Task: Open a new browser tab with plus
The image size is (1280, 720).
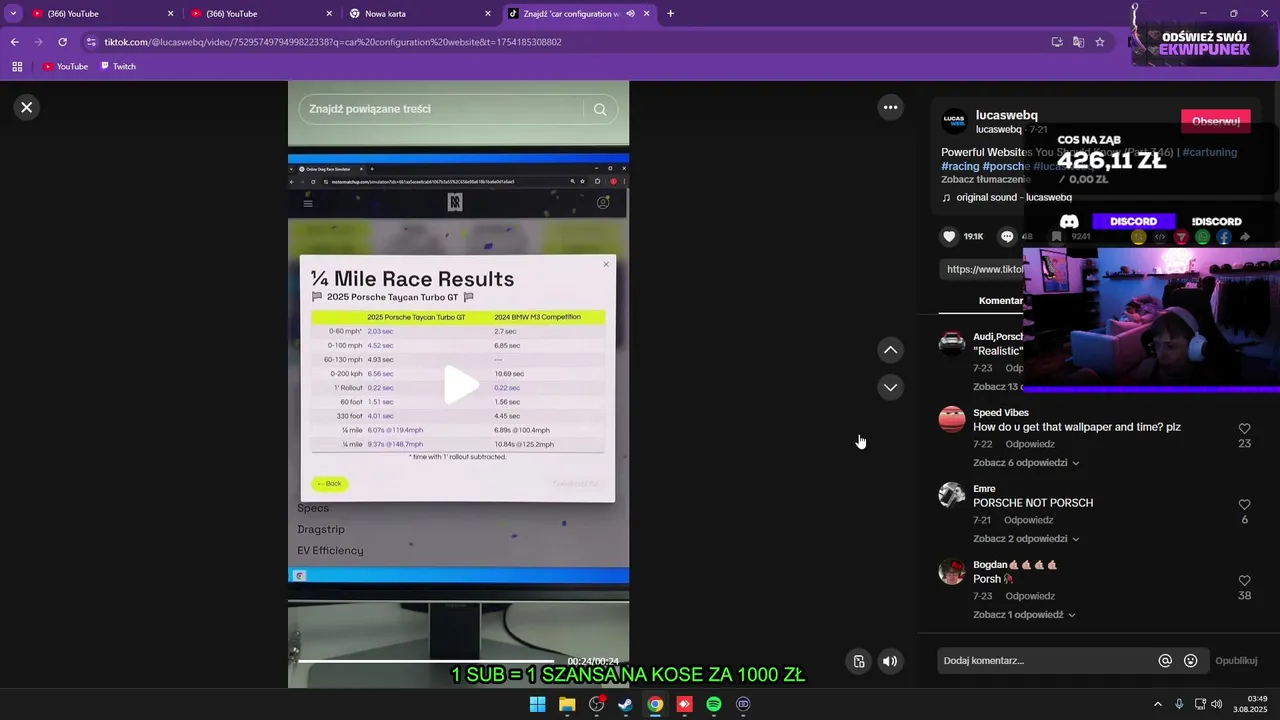Action: [670, 14]
